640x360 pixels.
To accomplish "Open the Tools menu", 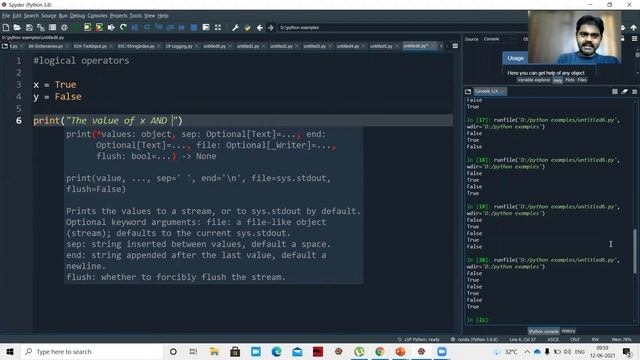I will (136, 16).
